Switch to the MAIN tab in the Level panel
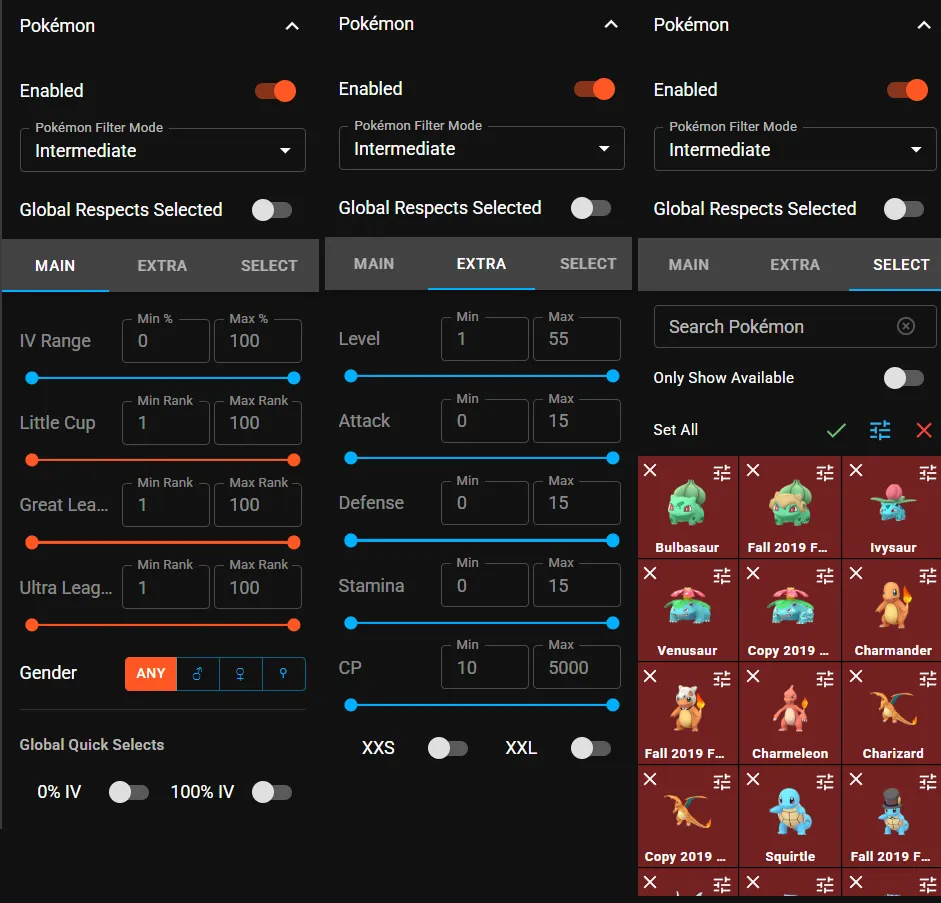Screen dimensions: 941x903 (x=374, y=263)
